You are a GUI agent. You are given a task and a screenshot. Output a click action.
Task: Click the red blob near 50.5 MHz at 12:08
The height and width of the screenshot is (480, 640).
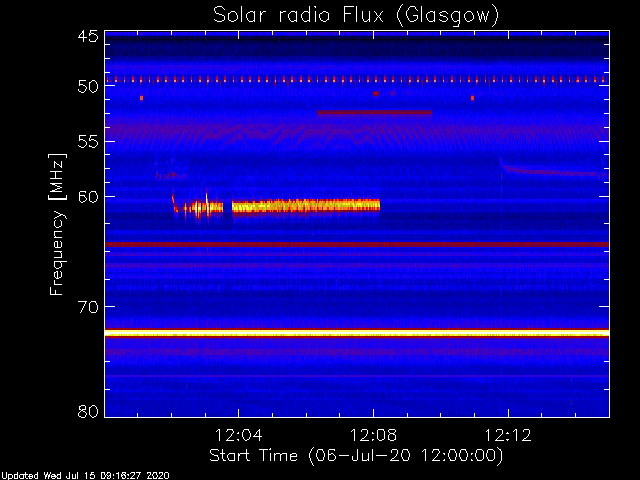coord(376,94)
